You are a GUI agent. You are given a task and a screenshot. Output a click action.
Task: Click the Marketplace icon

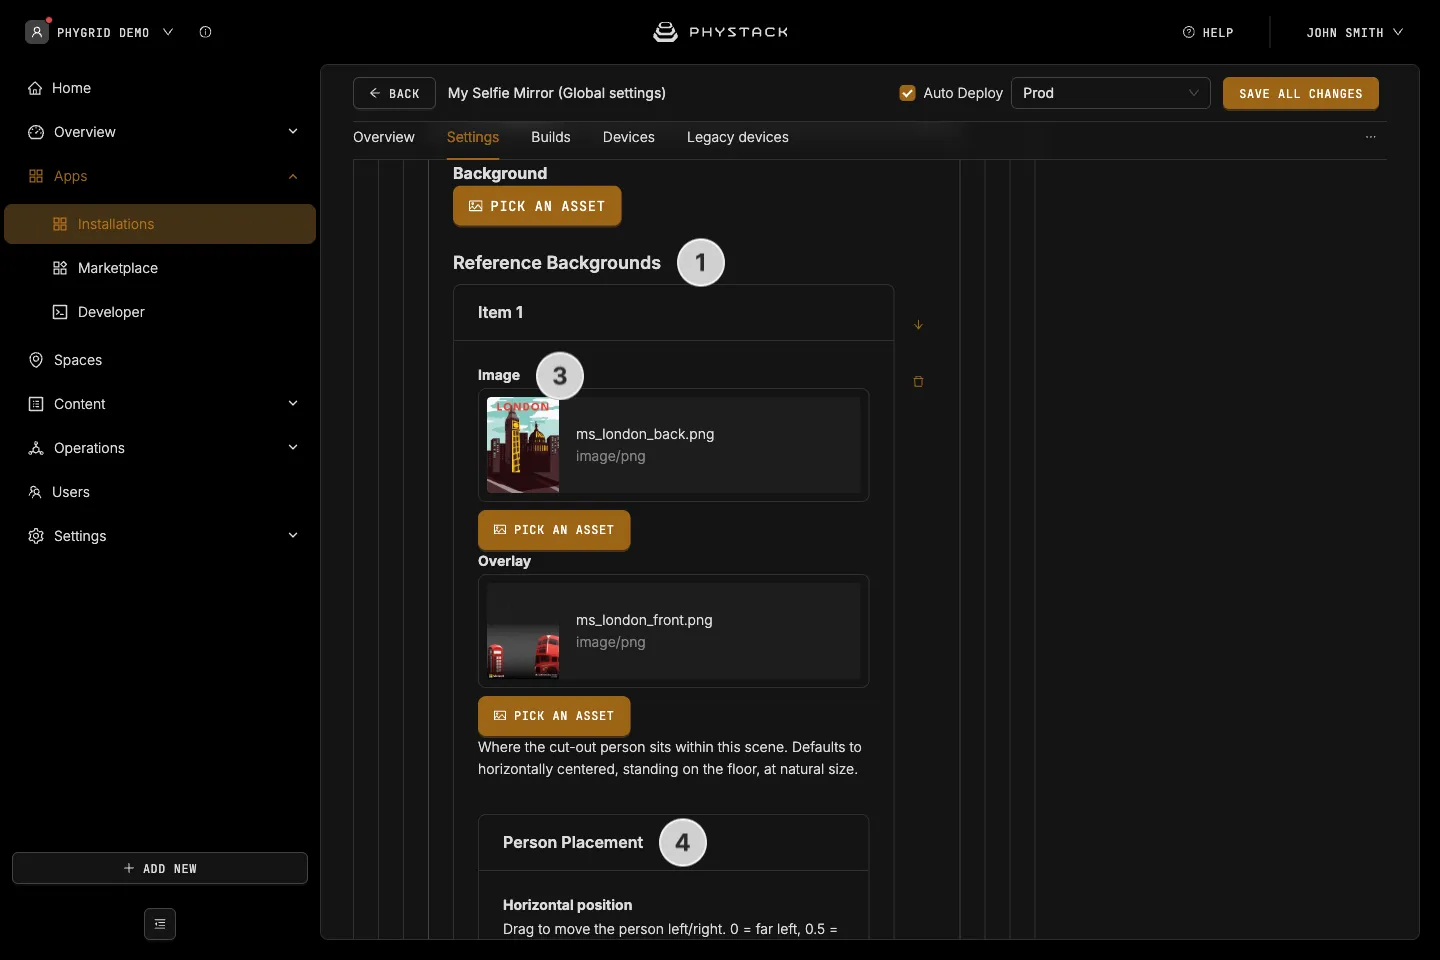tap(60, 268)
